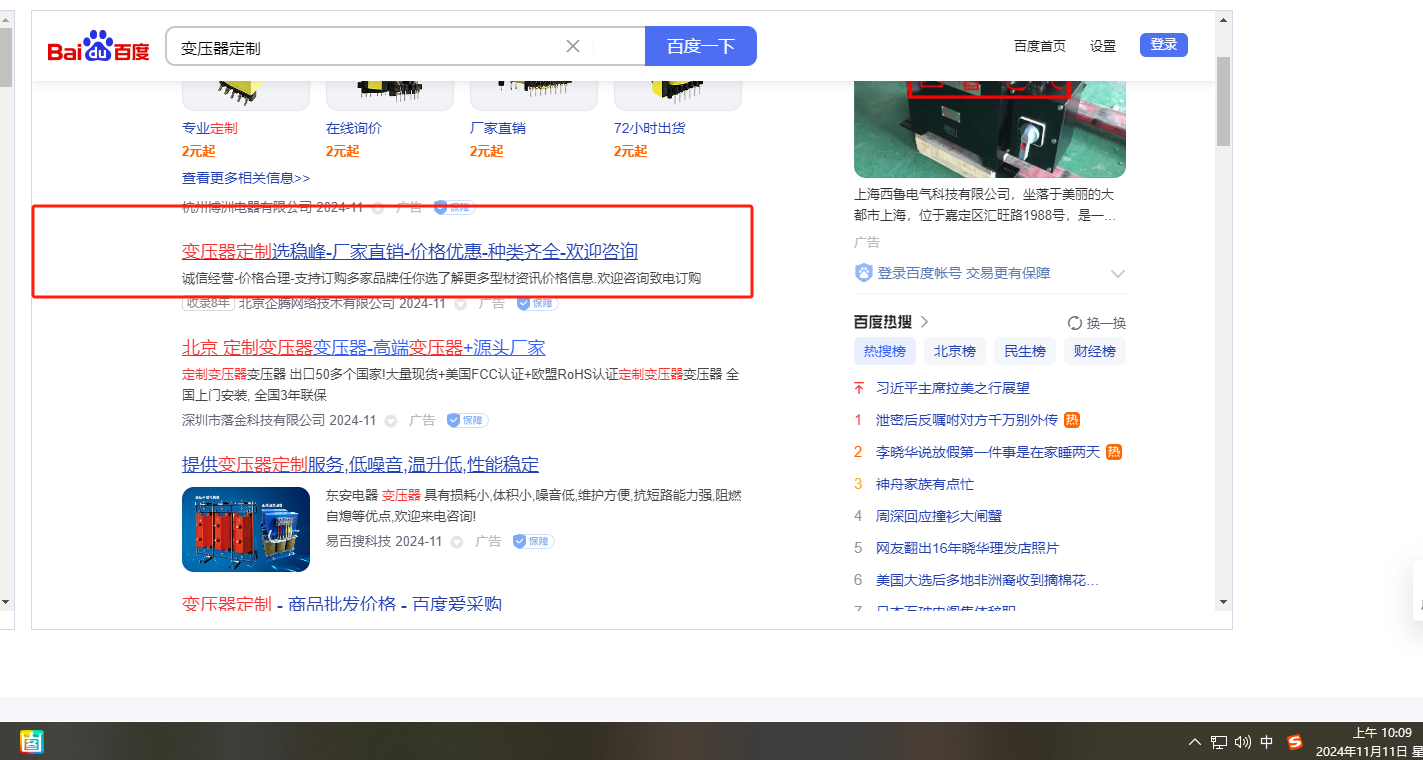Click the red top-pinned arrow icon beside 习近平主席拉美之行展望
The width and height of the screenshot is (1423, 760).
(858, 388)
